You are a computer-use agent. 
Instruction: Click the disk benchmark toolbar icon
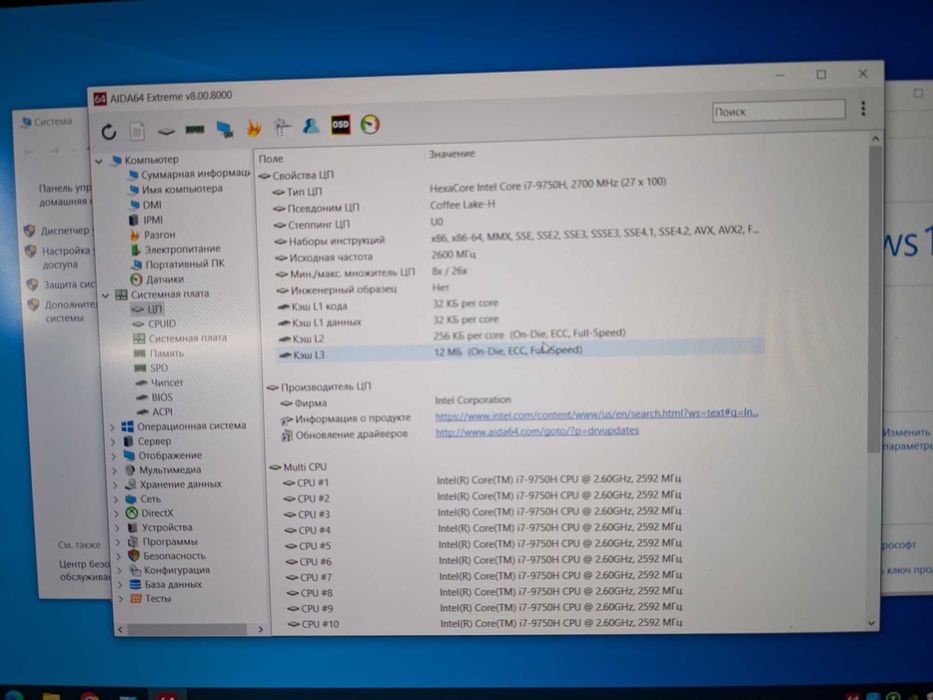[x=167, y=131]
